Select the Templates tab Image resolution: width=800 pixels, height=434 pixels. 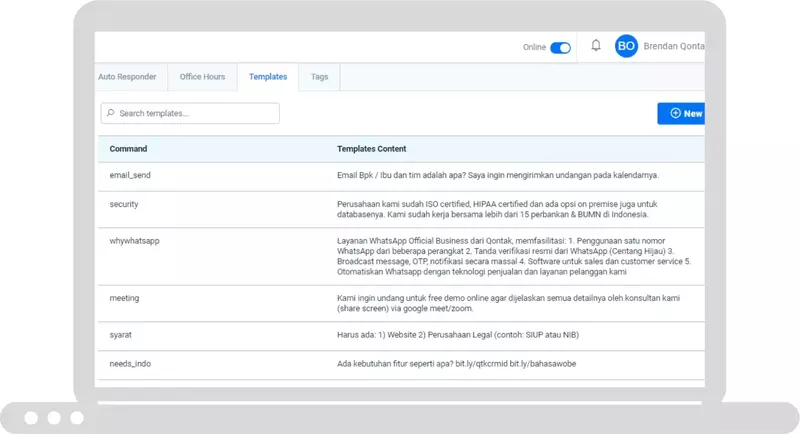(x=268, y=76)
